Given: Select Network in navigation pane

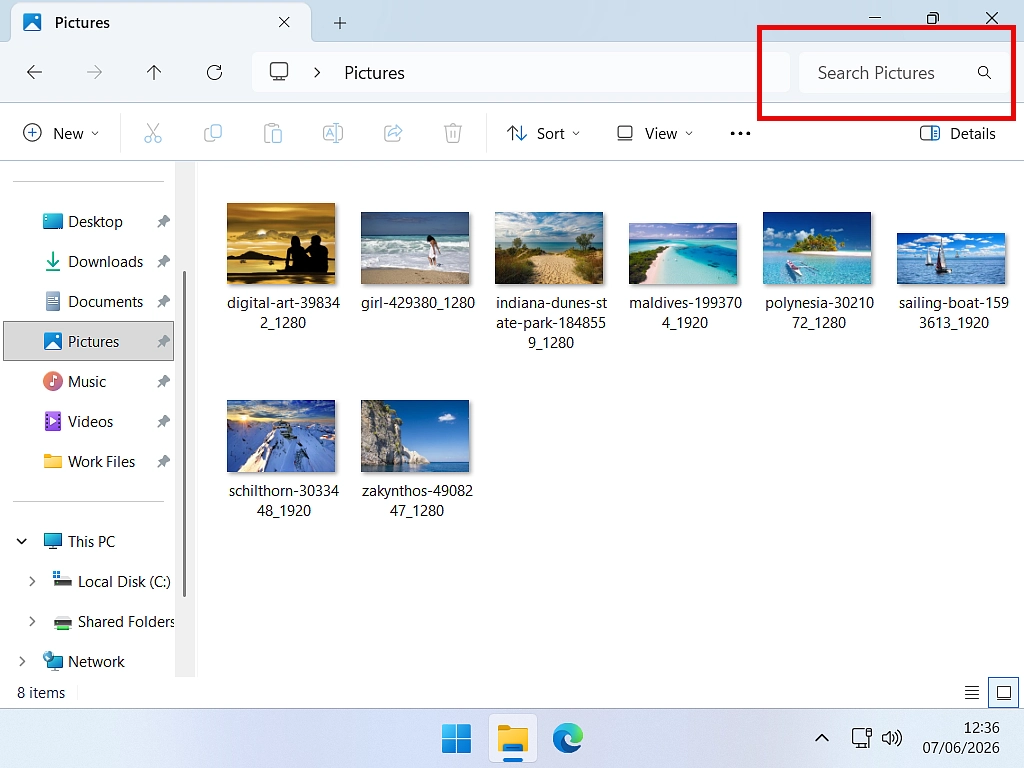Looking at the screenshot, I should point(89,662).
